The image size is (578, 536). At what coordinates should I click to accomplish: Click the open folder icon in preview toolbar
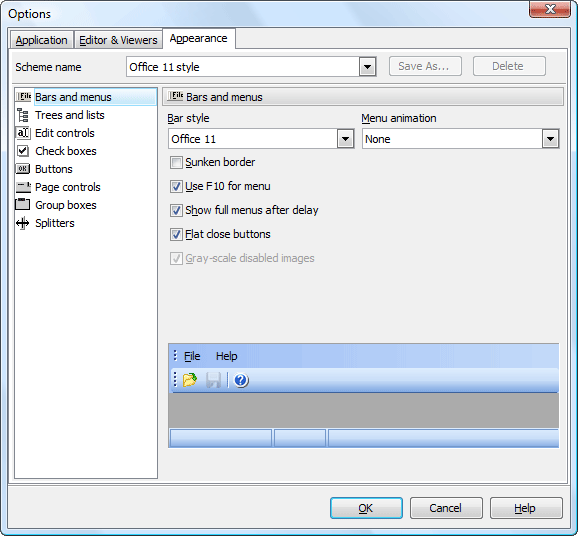tap(190, 380)
